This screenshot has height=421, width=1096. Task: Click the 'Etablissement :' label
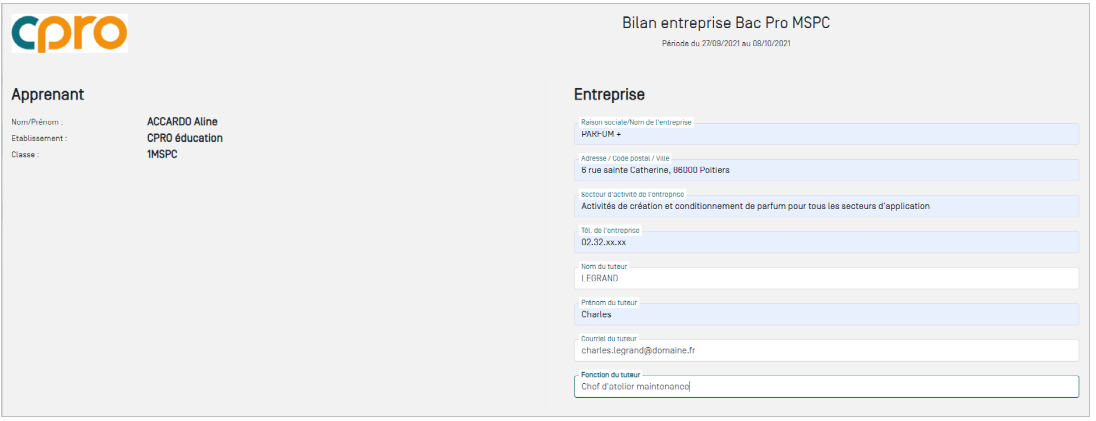(39, 139)
